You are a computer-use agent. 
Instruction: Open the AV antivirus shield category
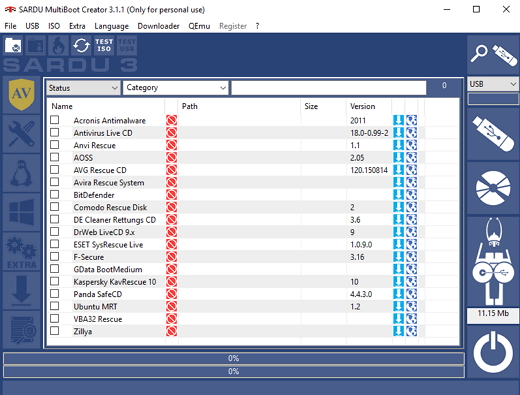point(22,94)
